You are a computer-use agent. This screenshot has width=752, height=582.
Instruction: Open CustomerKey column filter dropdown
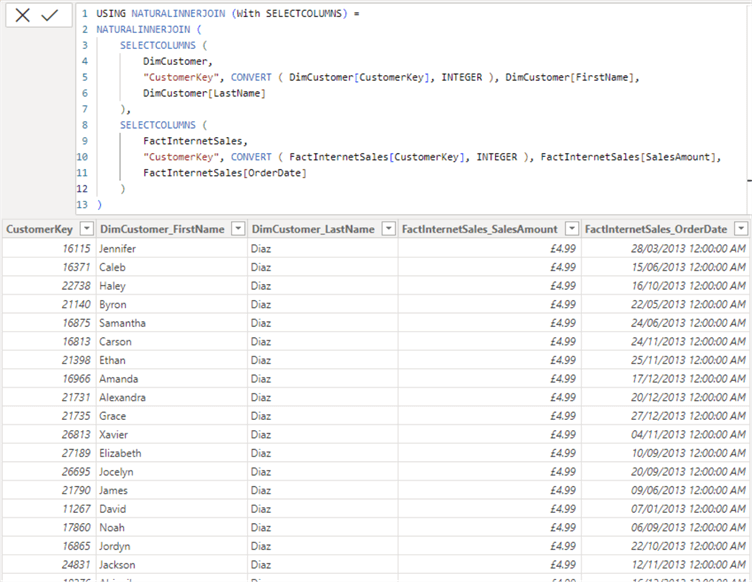point(86,229)
